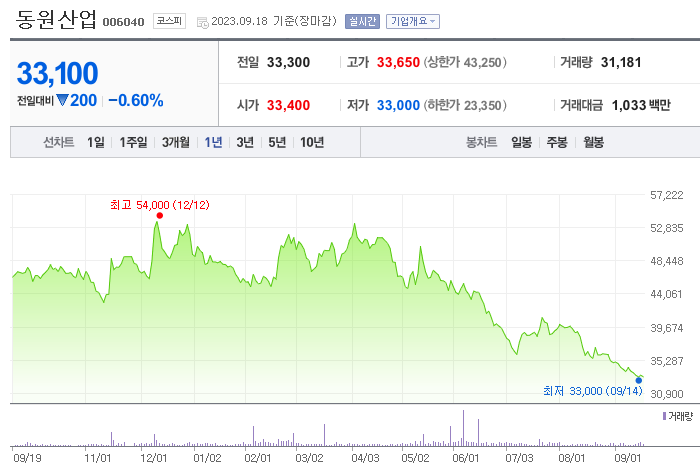The height and width of the screenshot is (476, 700).
Task: Click the 거래량 value 31,181
Action: (x=621, y=63)
